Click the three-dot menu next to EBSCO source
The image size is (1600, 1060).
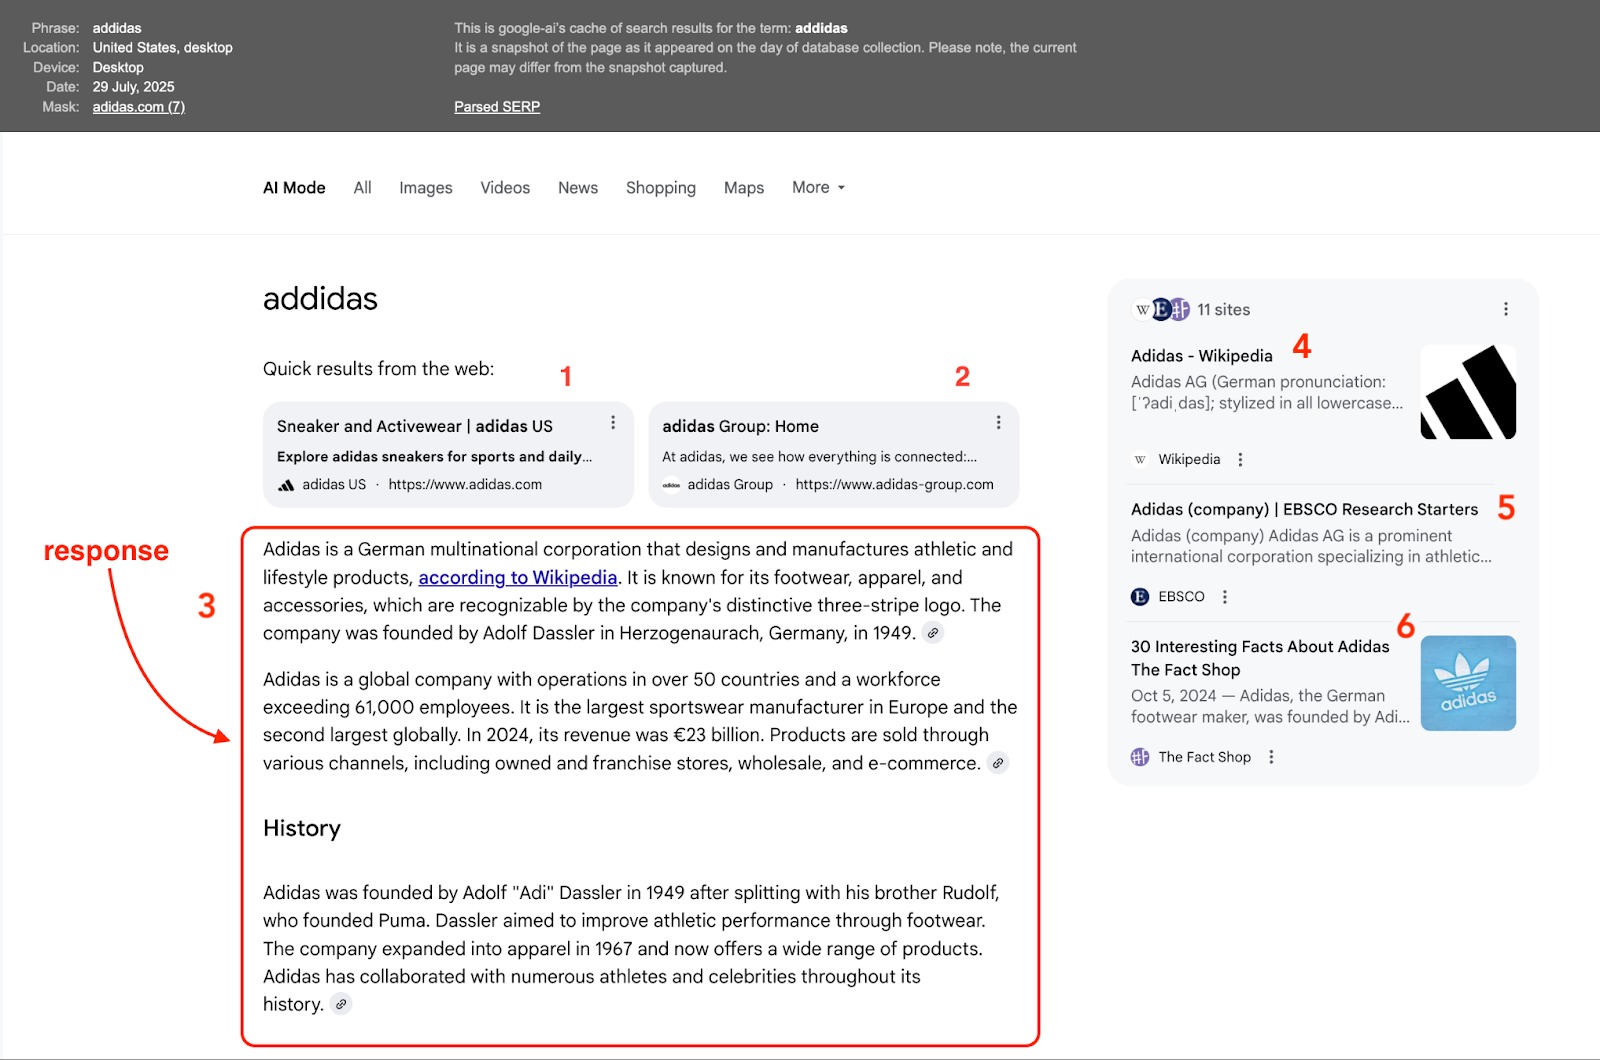pyautogui.click(x=1224, y=597)
